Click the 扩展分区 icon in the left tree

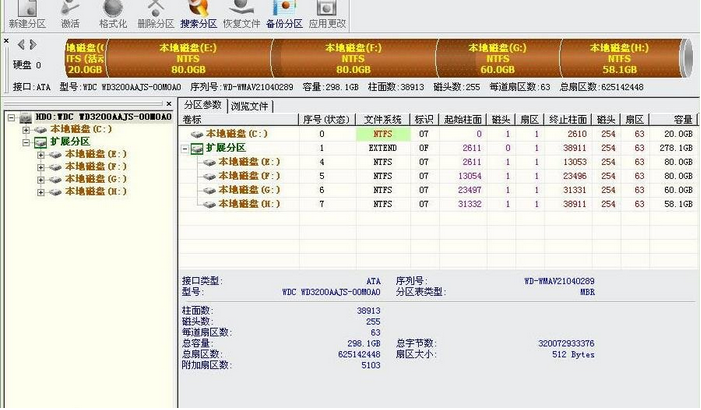pyautogui.click(x=41, y=143)
